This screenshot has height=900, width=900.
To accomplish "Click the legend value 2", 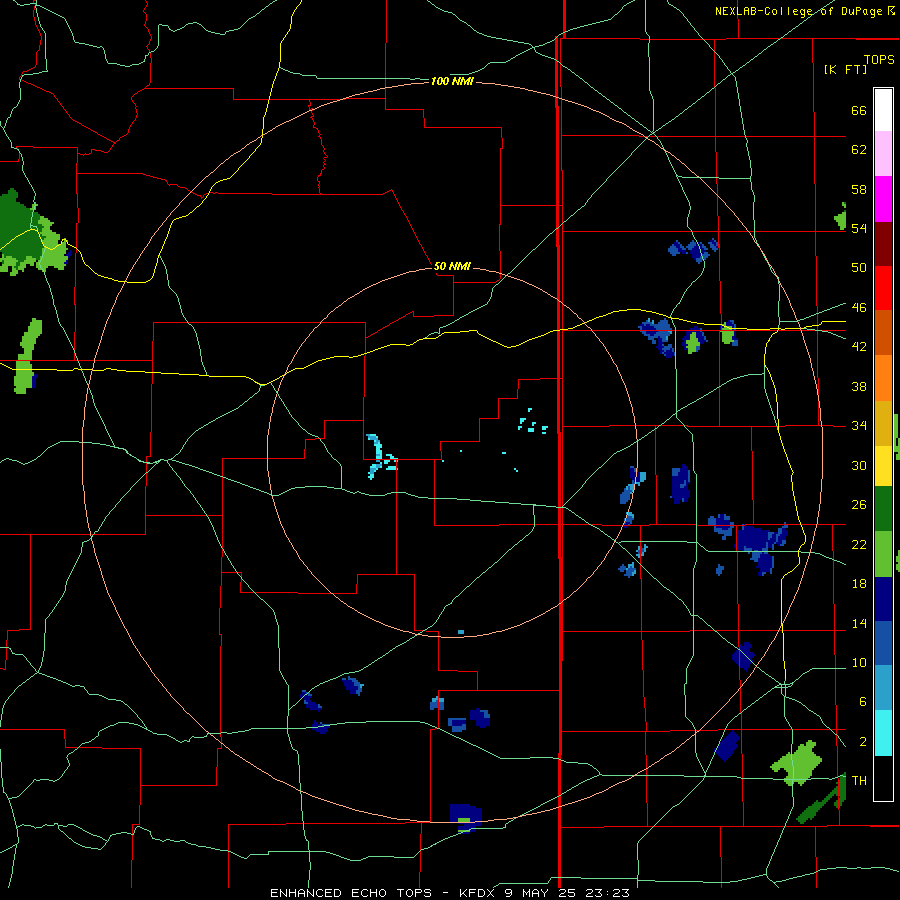I will pyautogui.click(x=862, y=742).
